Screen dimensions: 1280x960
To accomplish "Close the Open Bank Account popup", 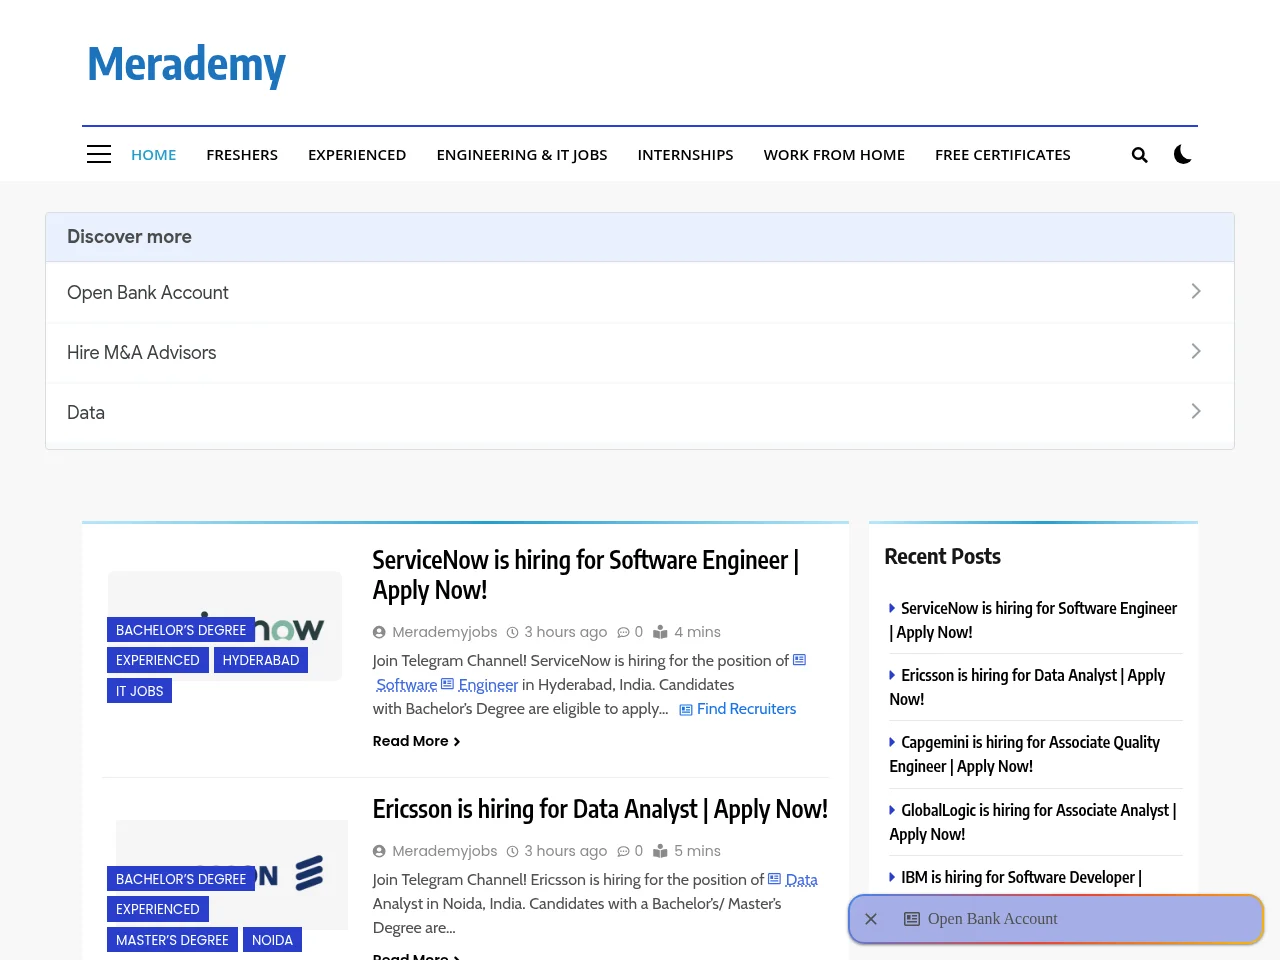I will click(871, 919).
